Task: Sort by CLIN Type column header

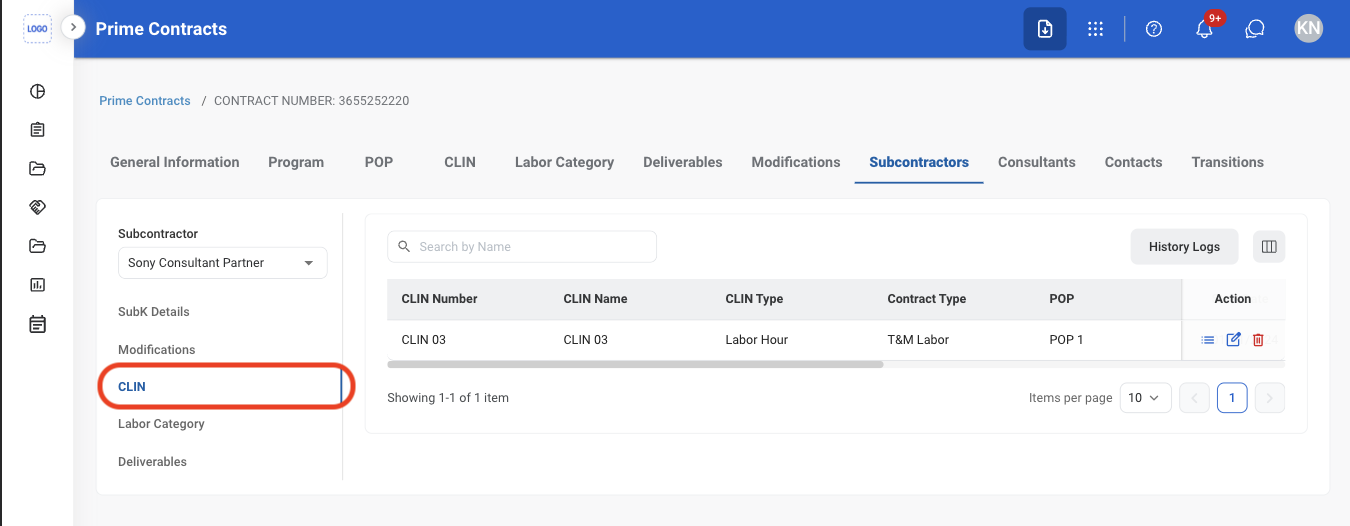Action: tap(754, 299)
